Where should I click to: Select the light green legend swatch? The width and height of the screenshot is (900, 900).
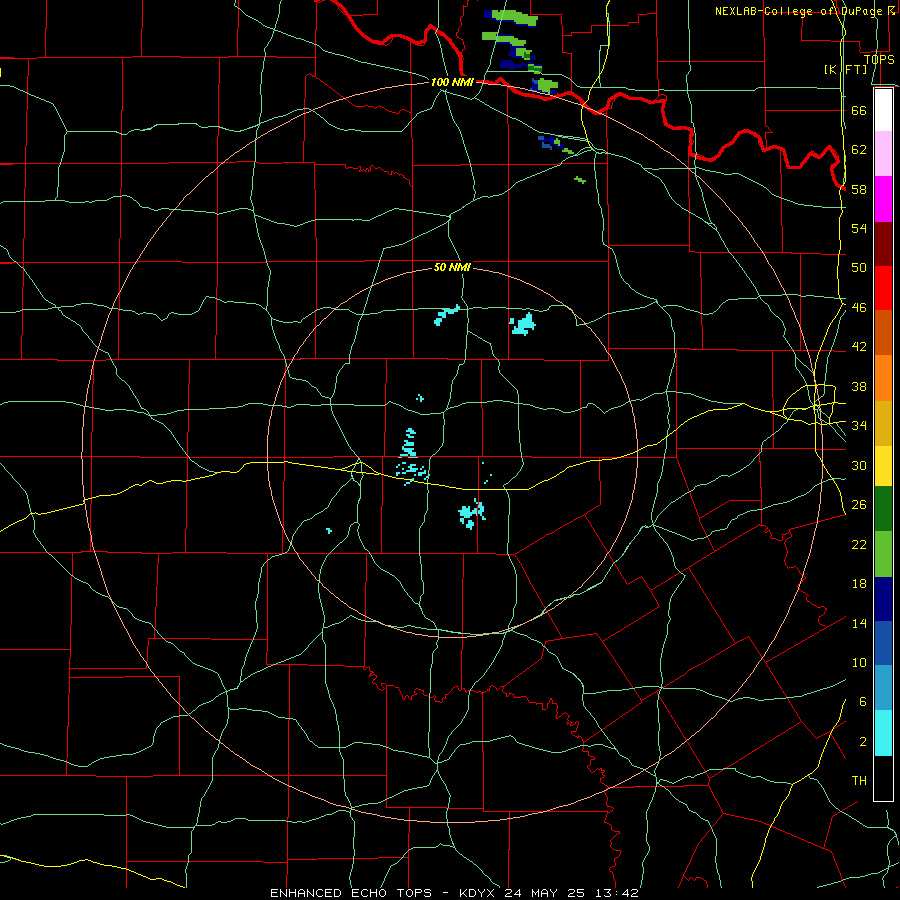coord(883,554)
